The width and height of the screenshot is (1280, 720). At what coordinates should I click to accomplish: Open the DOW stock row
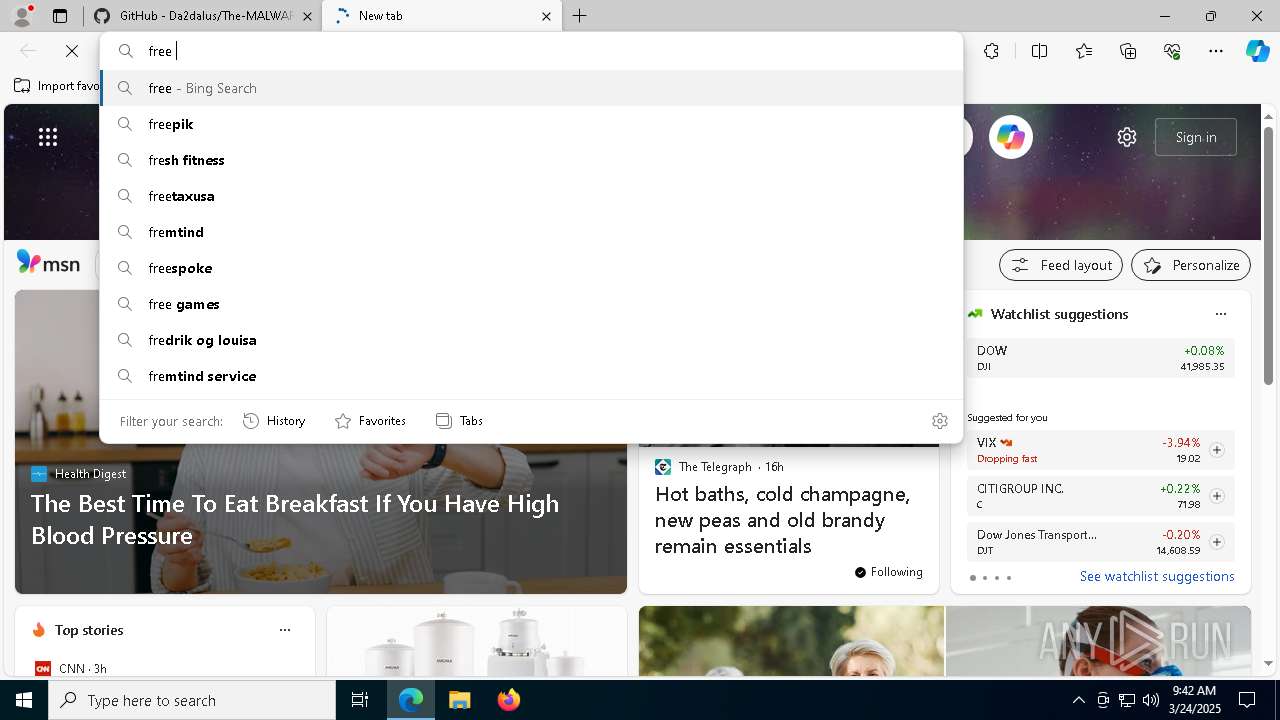pyautogui.click(x=1101, y=358)
